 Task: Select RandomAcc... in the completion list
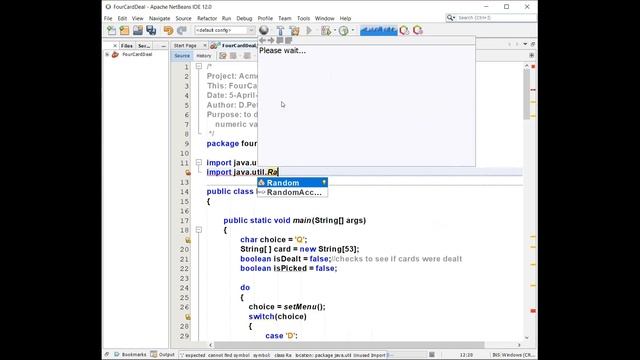292,192
